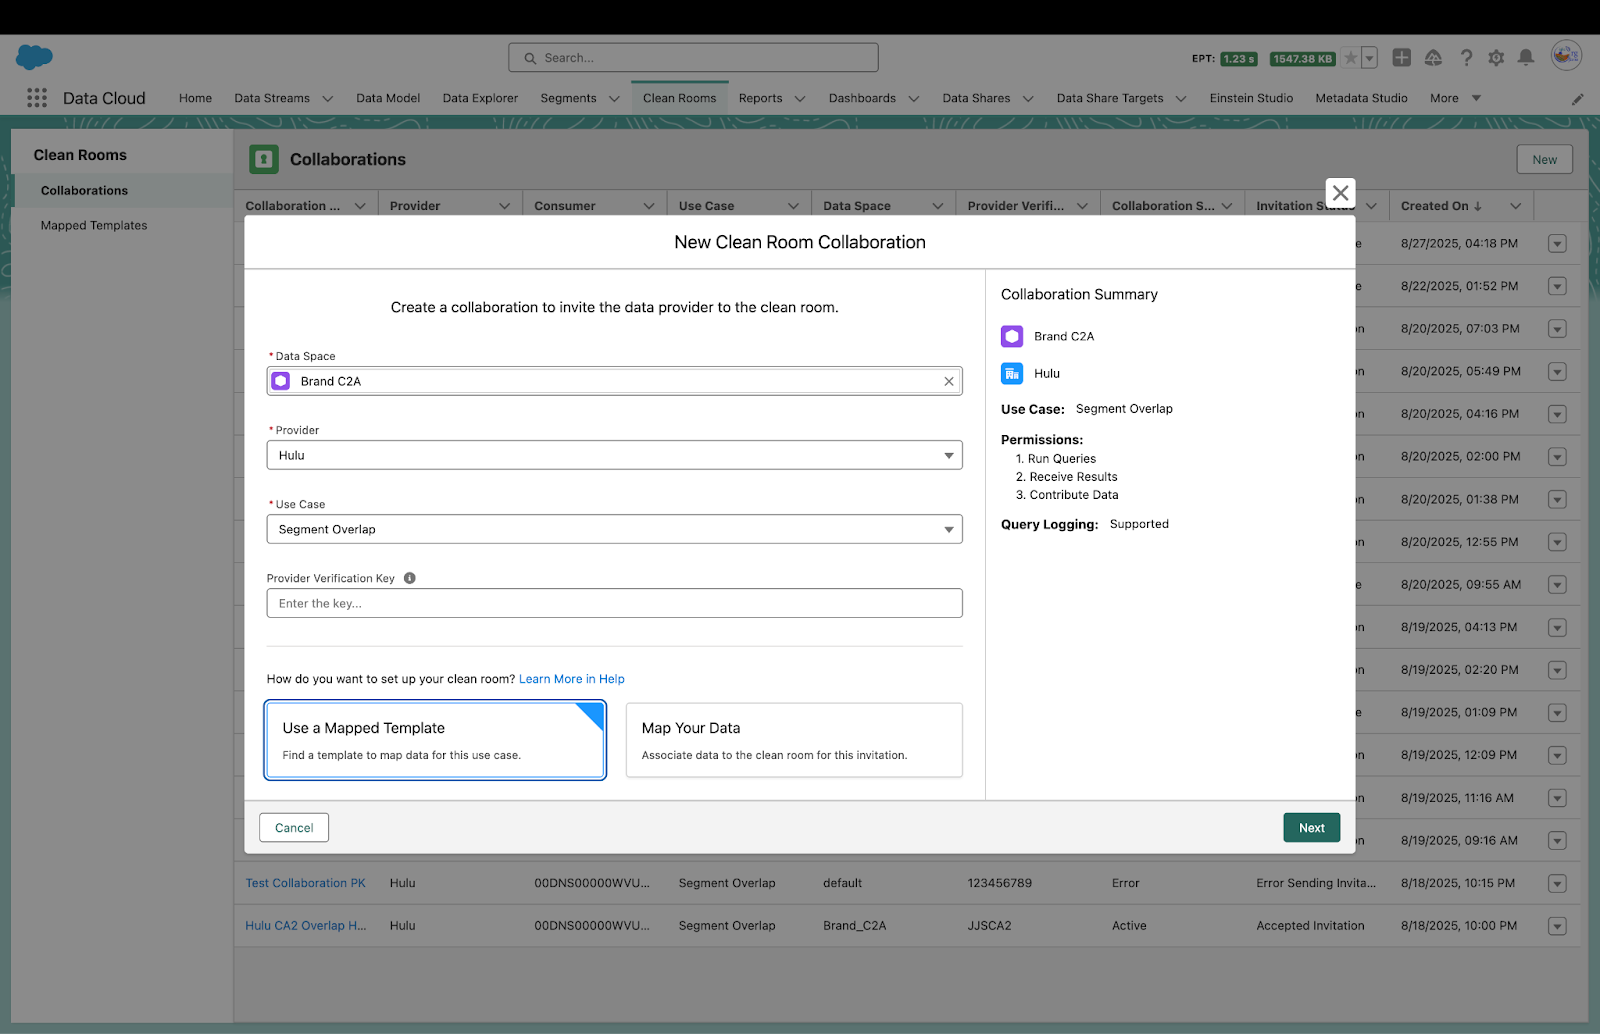Viewport: 1600px width, 1034px height.
Task: Click the New collaboration button
Action: coord(1545,159)
